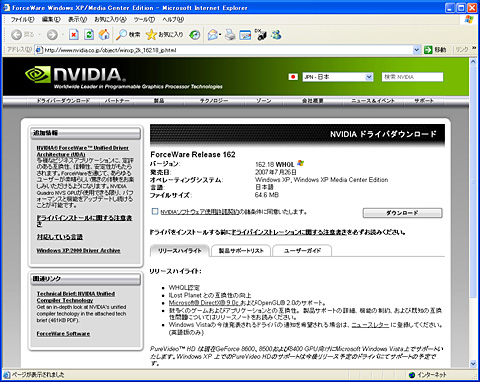The height and width of the screenshot is (382, 480).
Task: Click the gray download button
Action: pyautogui.click(x=402, y=213)
